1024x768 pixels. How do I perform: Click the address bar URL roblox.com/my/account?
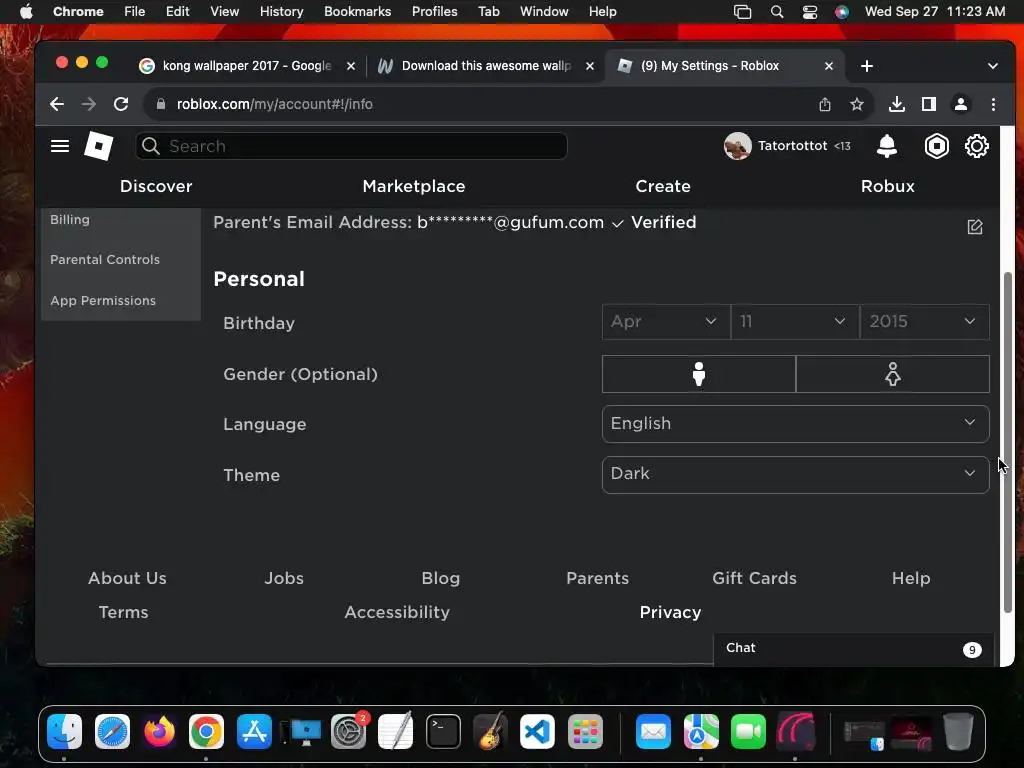pos(274,104)
